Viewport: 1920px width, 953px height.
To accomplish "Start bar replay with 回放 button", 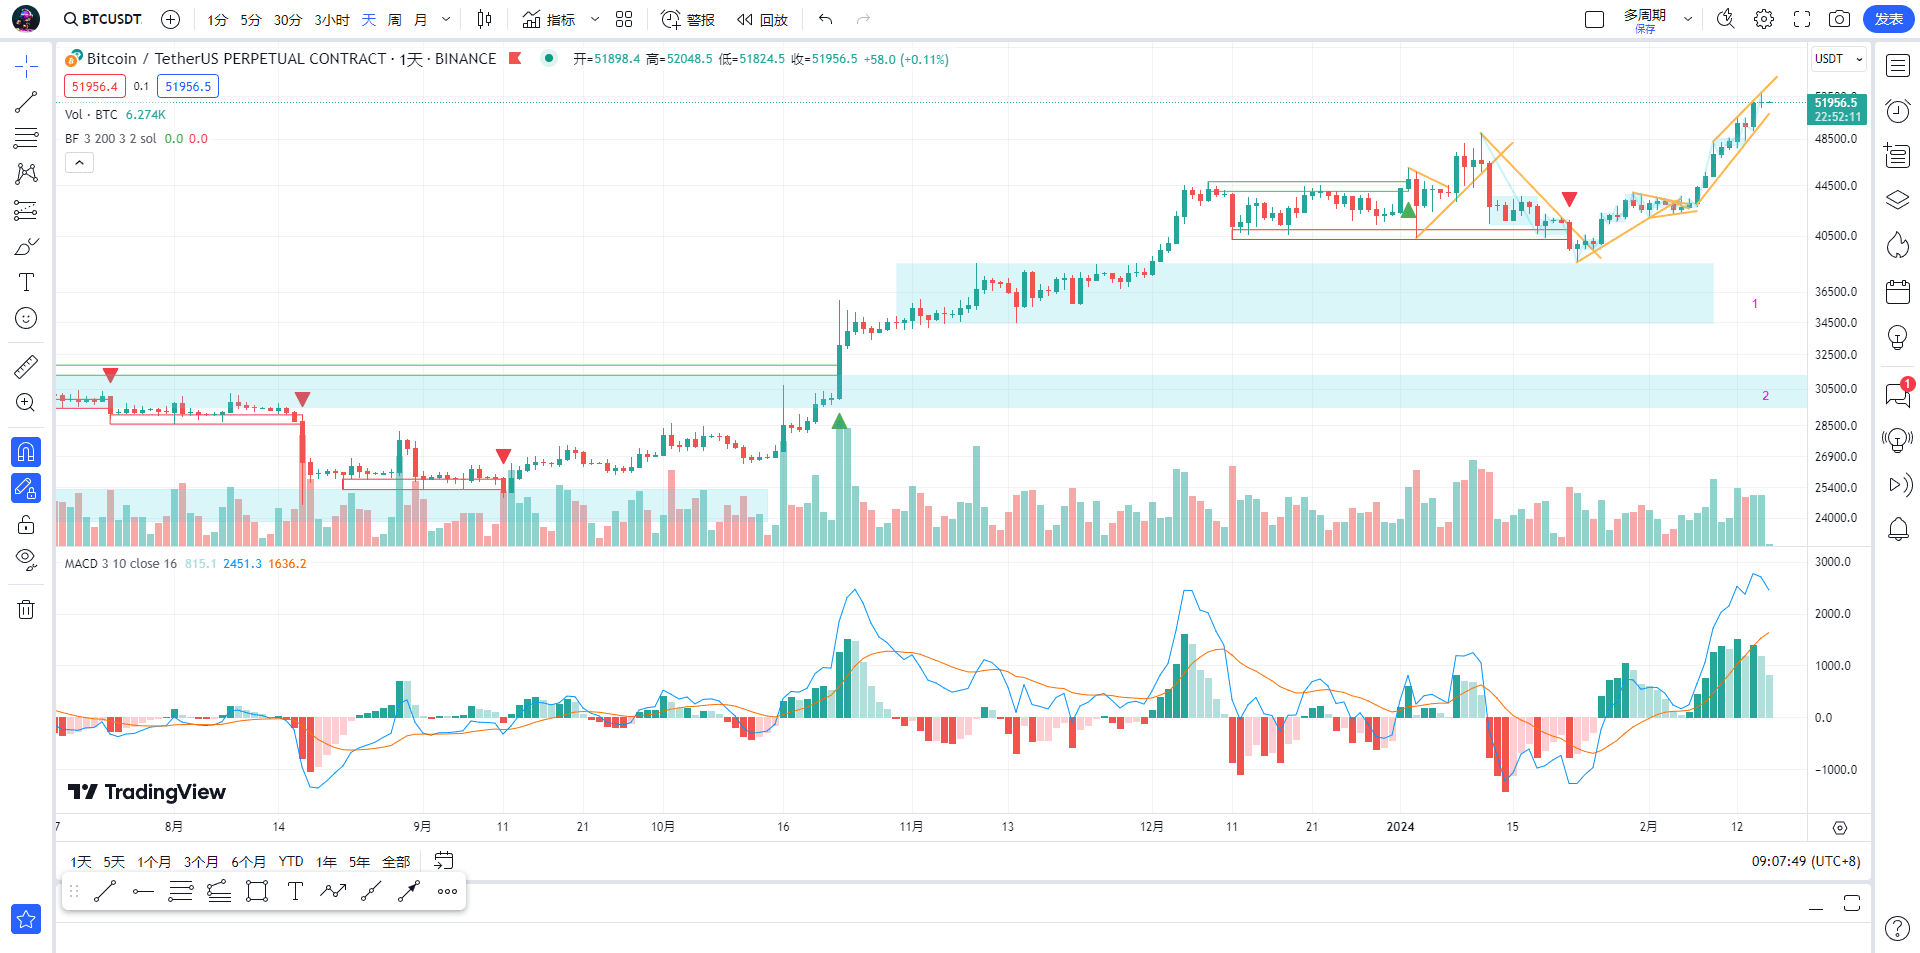I will pyautogui.click(x=763, y=19).
